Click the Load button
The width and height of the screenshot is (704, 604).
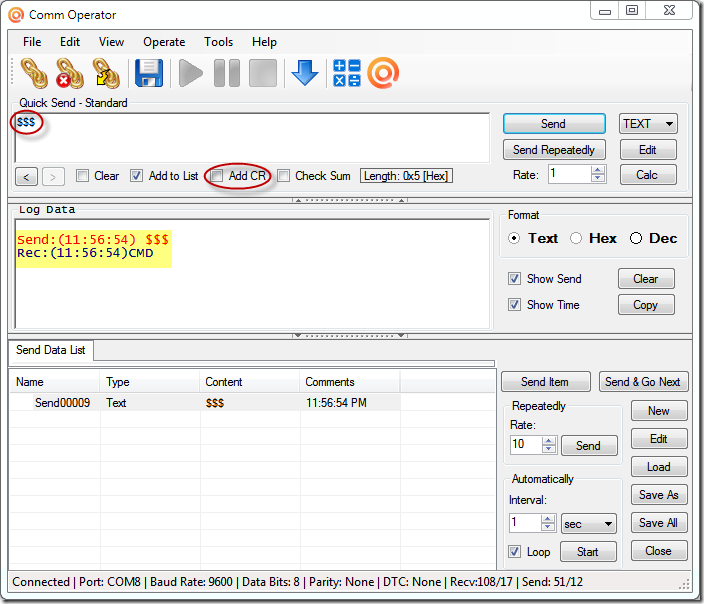coord(659,467)
